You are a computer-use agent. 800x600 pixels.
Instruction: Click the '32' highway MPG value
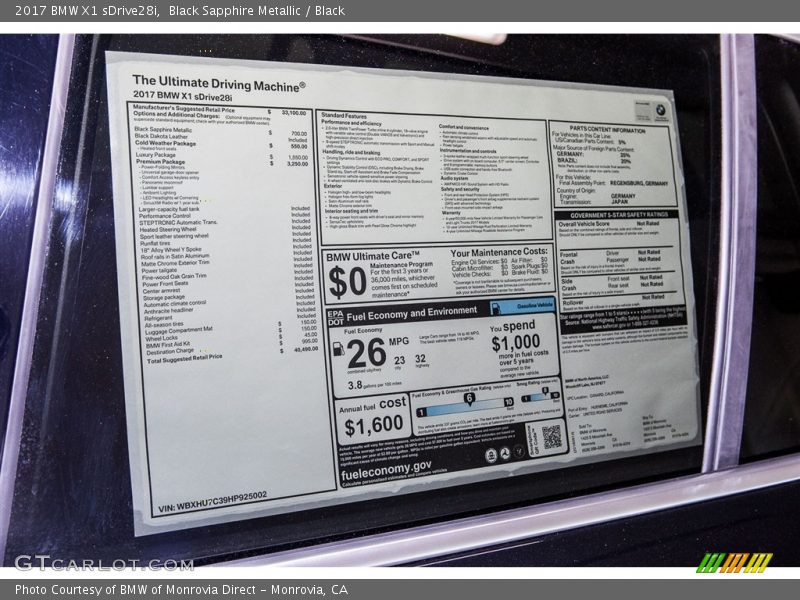pyautogui.click(x=420, y=359)
